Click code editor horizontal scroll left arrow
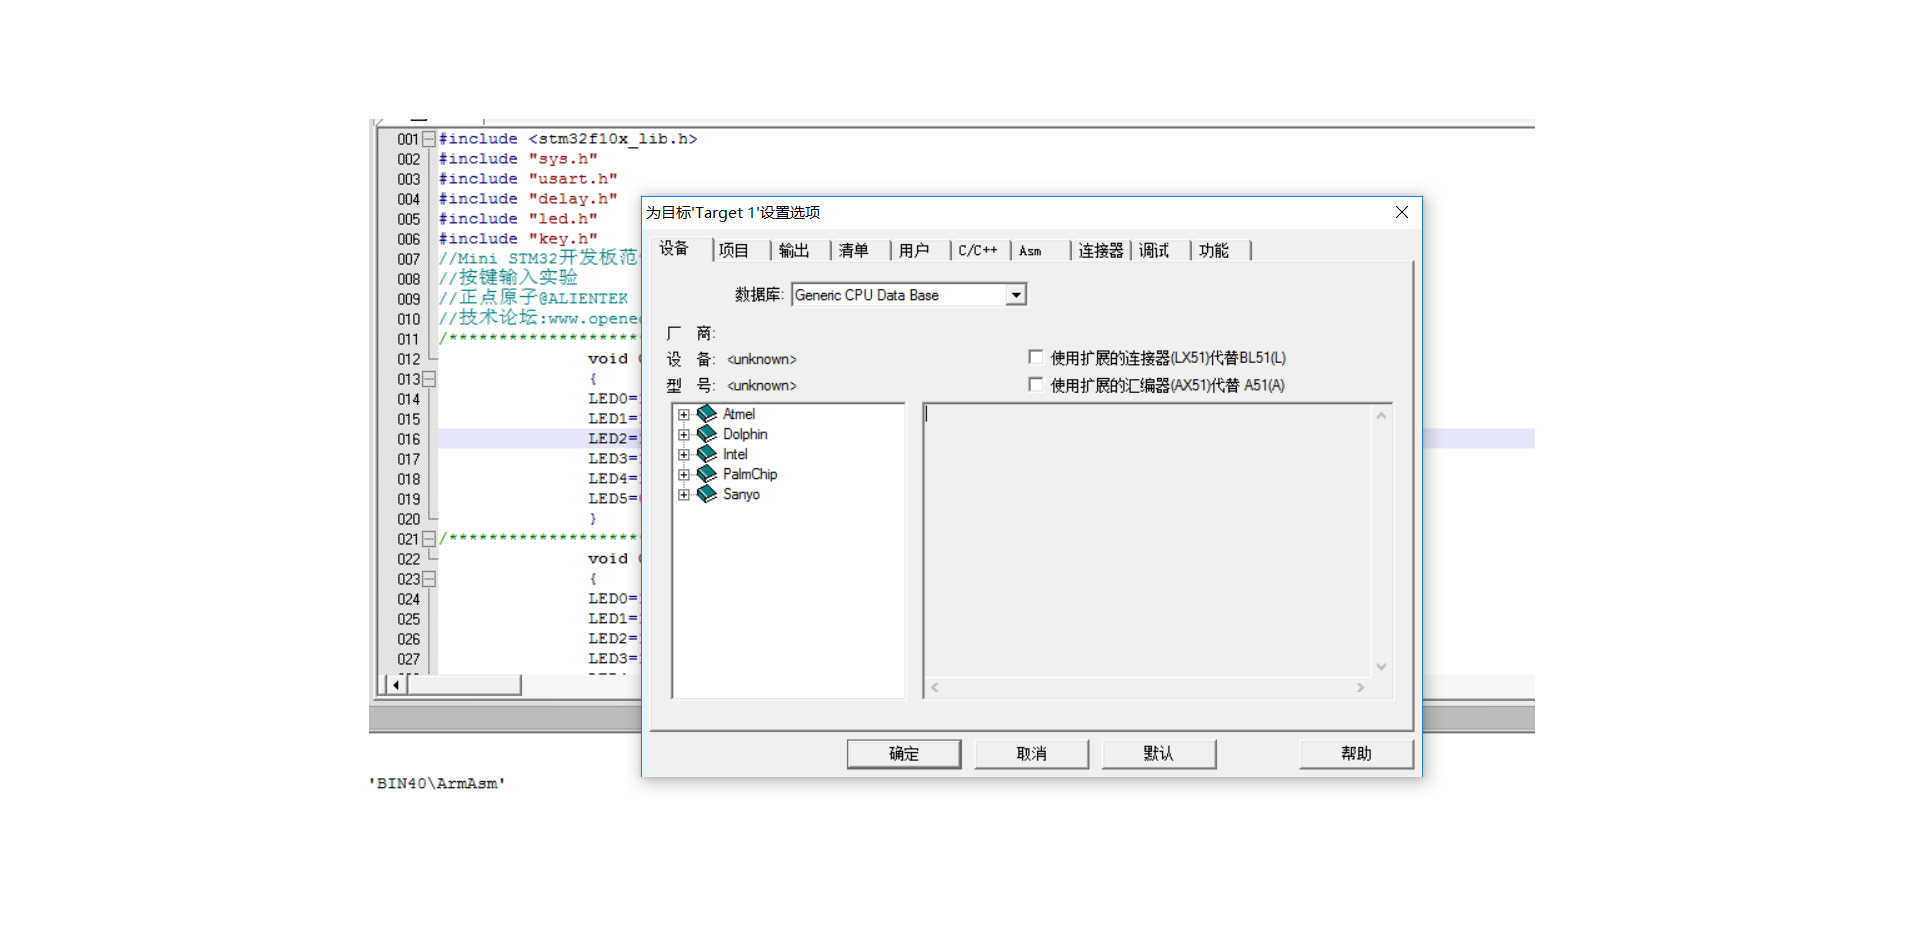This screenshot has height=927, width=1914. (396, 685)
